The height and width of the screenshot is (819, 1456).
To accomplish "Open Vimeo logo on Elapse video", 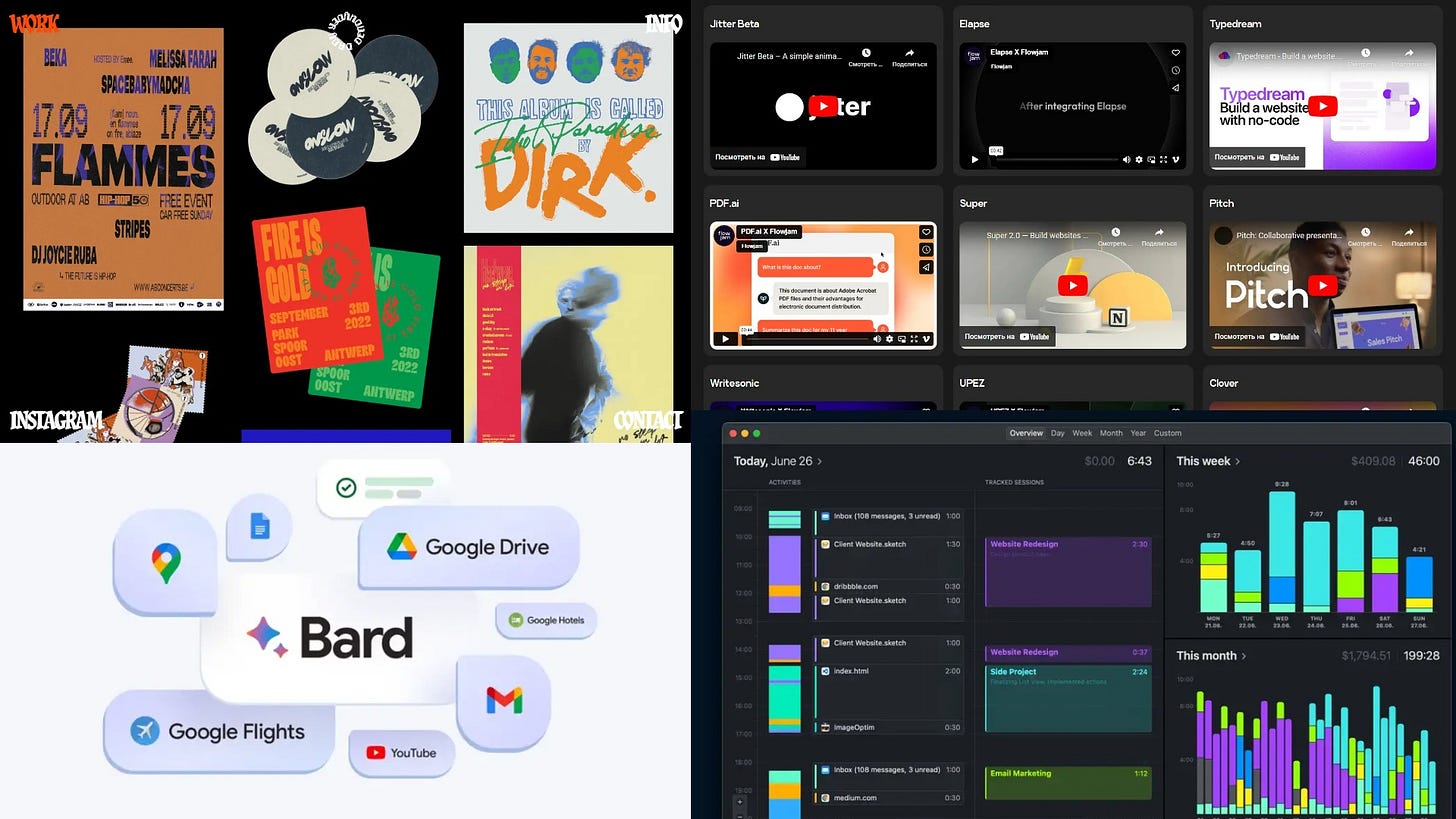I will [x=1176, y=160].
